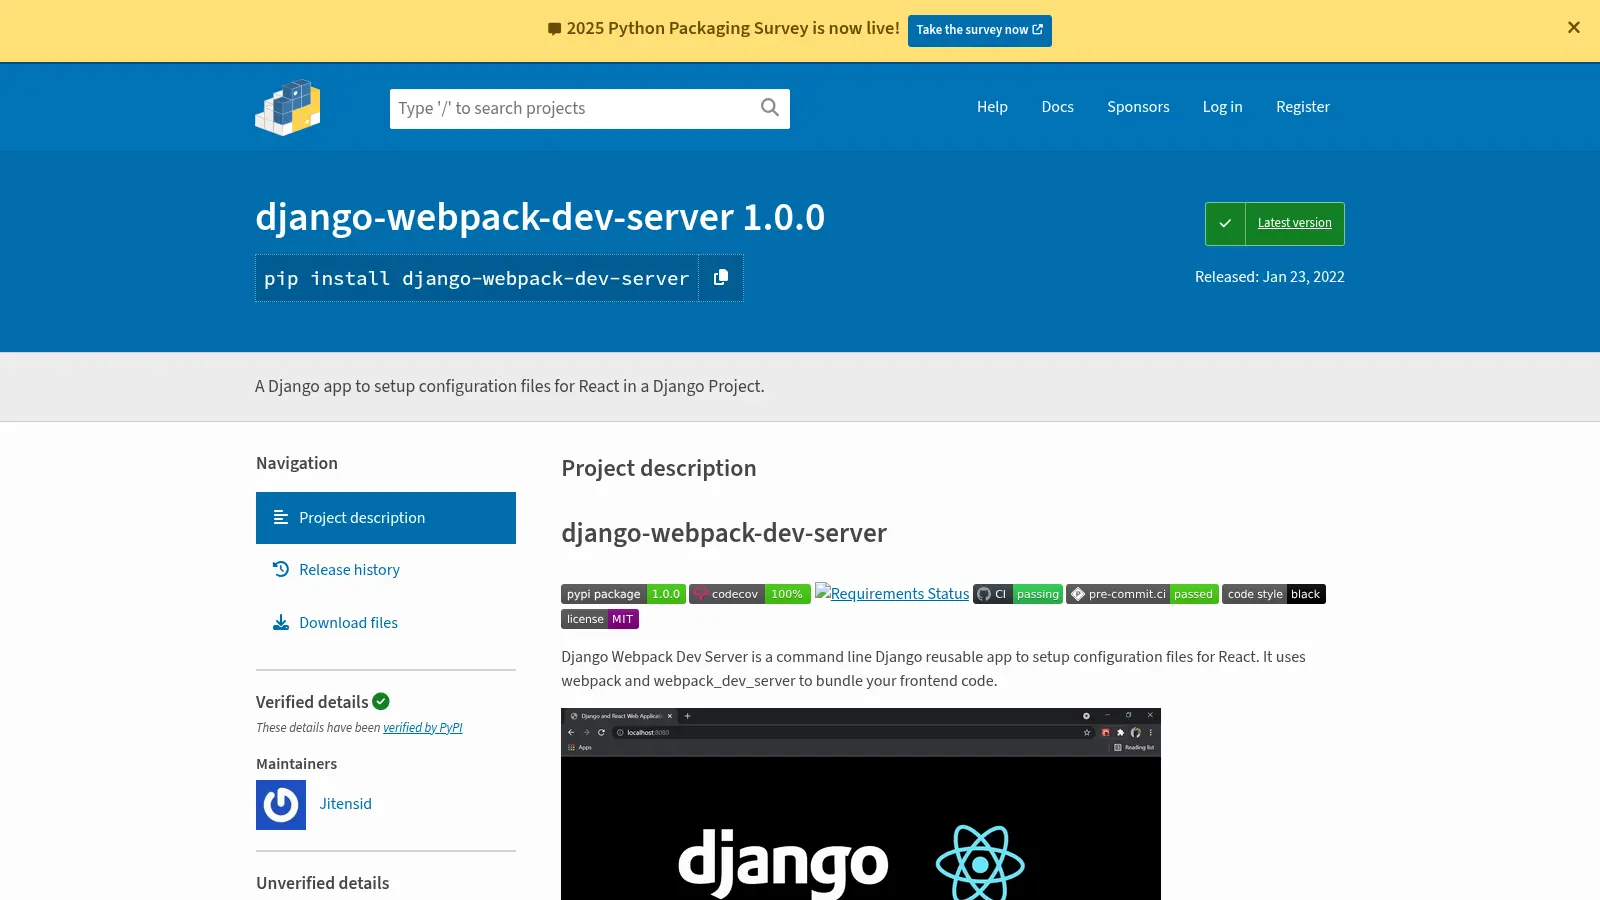This screenshot has height=900, width=1600.
Task: Click the Unverified details heading
Action: [x=323, y=883]
